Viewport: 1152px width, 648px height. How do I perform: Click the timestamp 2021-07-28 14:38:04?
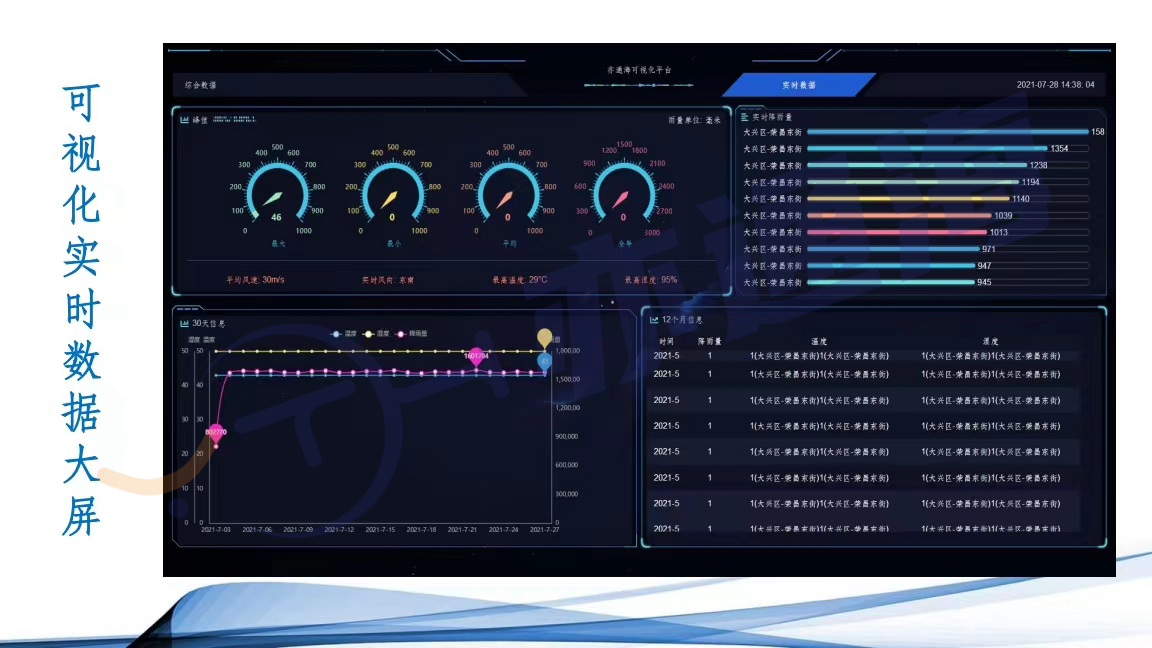pos(1055,84)
